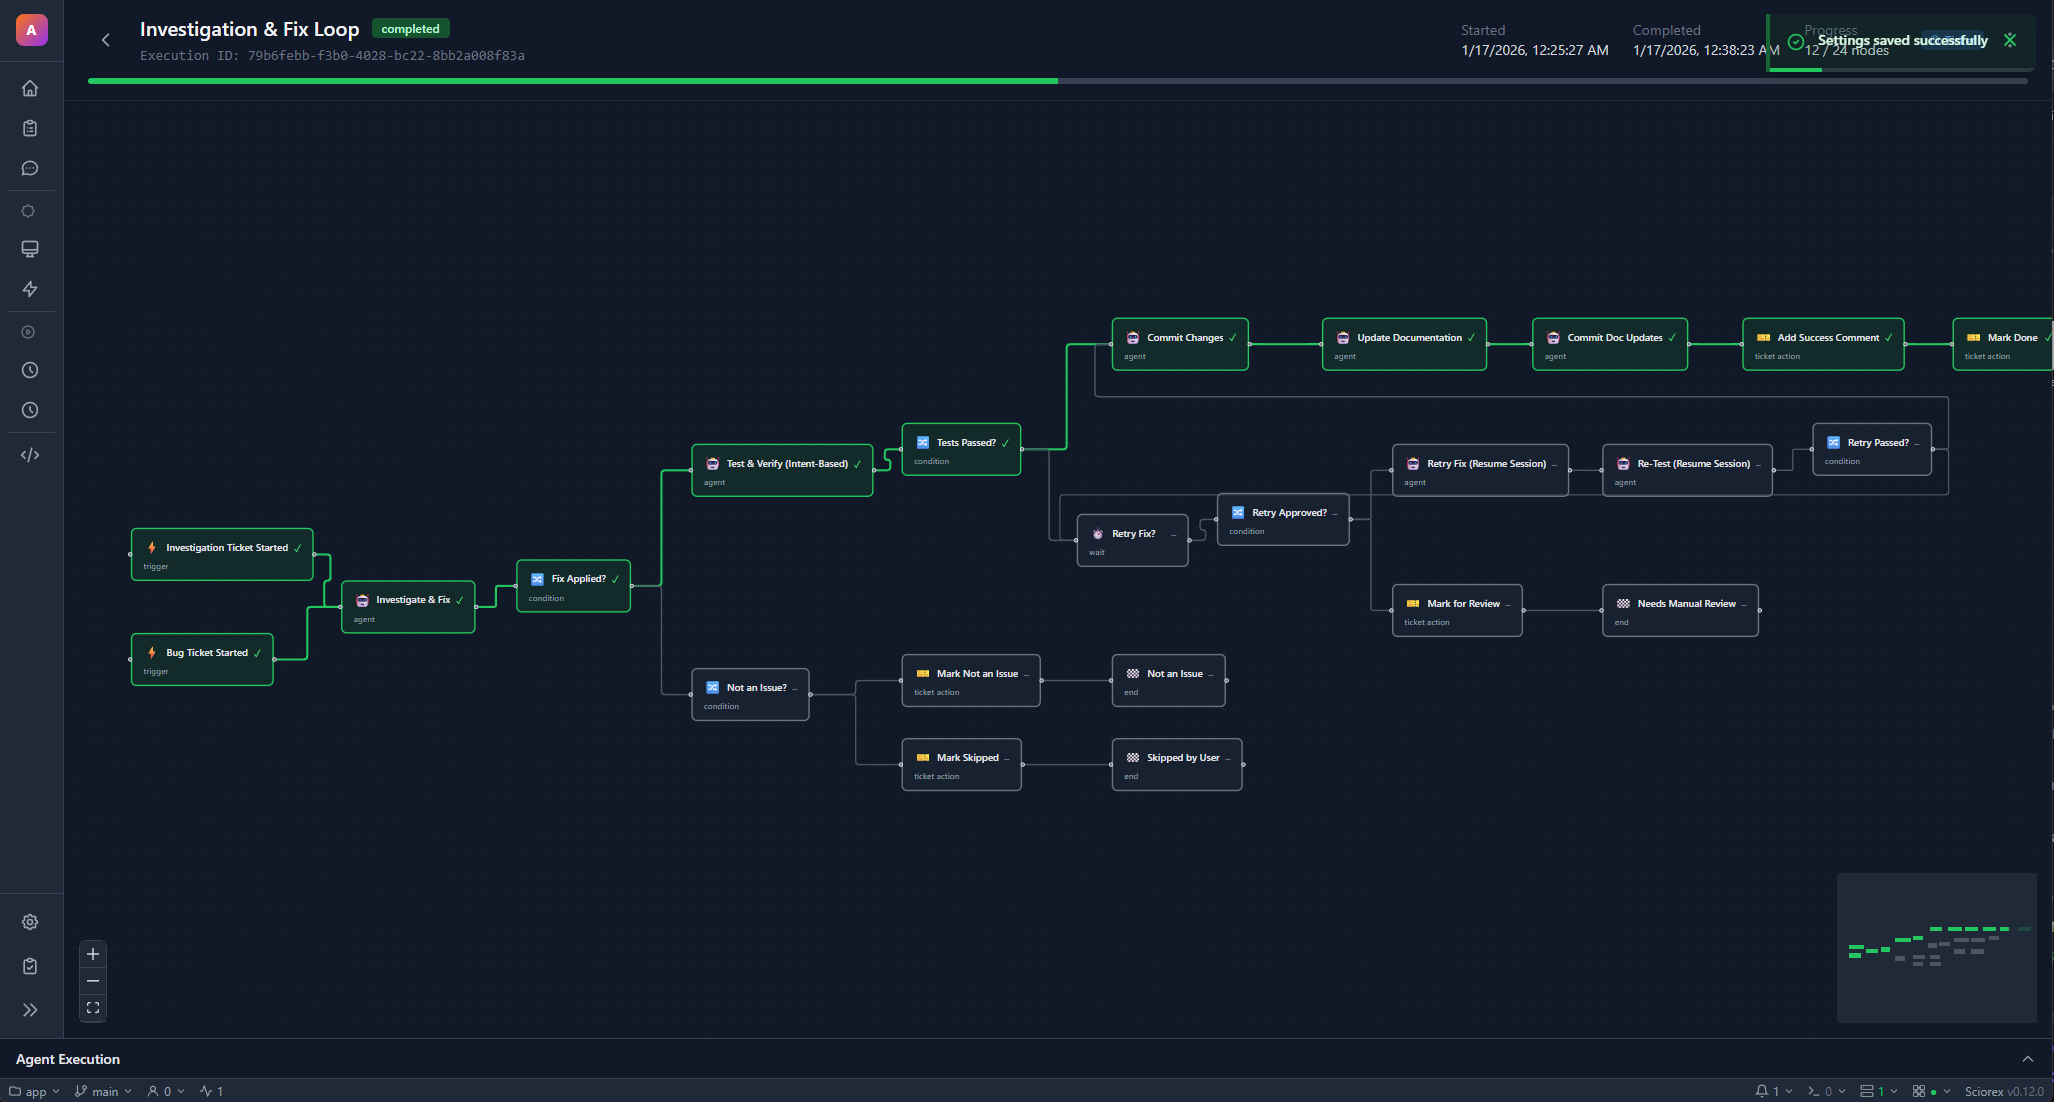Click the zoom in plus control

92,953
